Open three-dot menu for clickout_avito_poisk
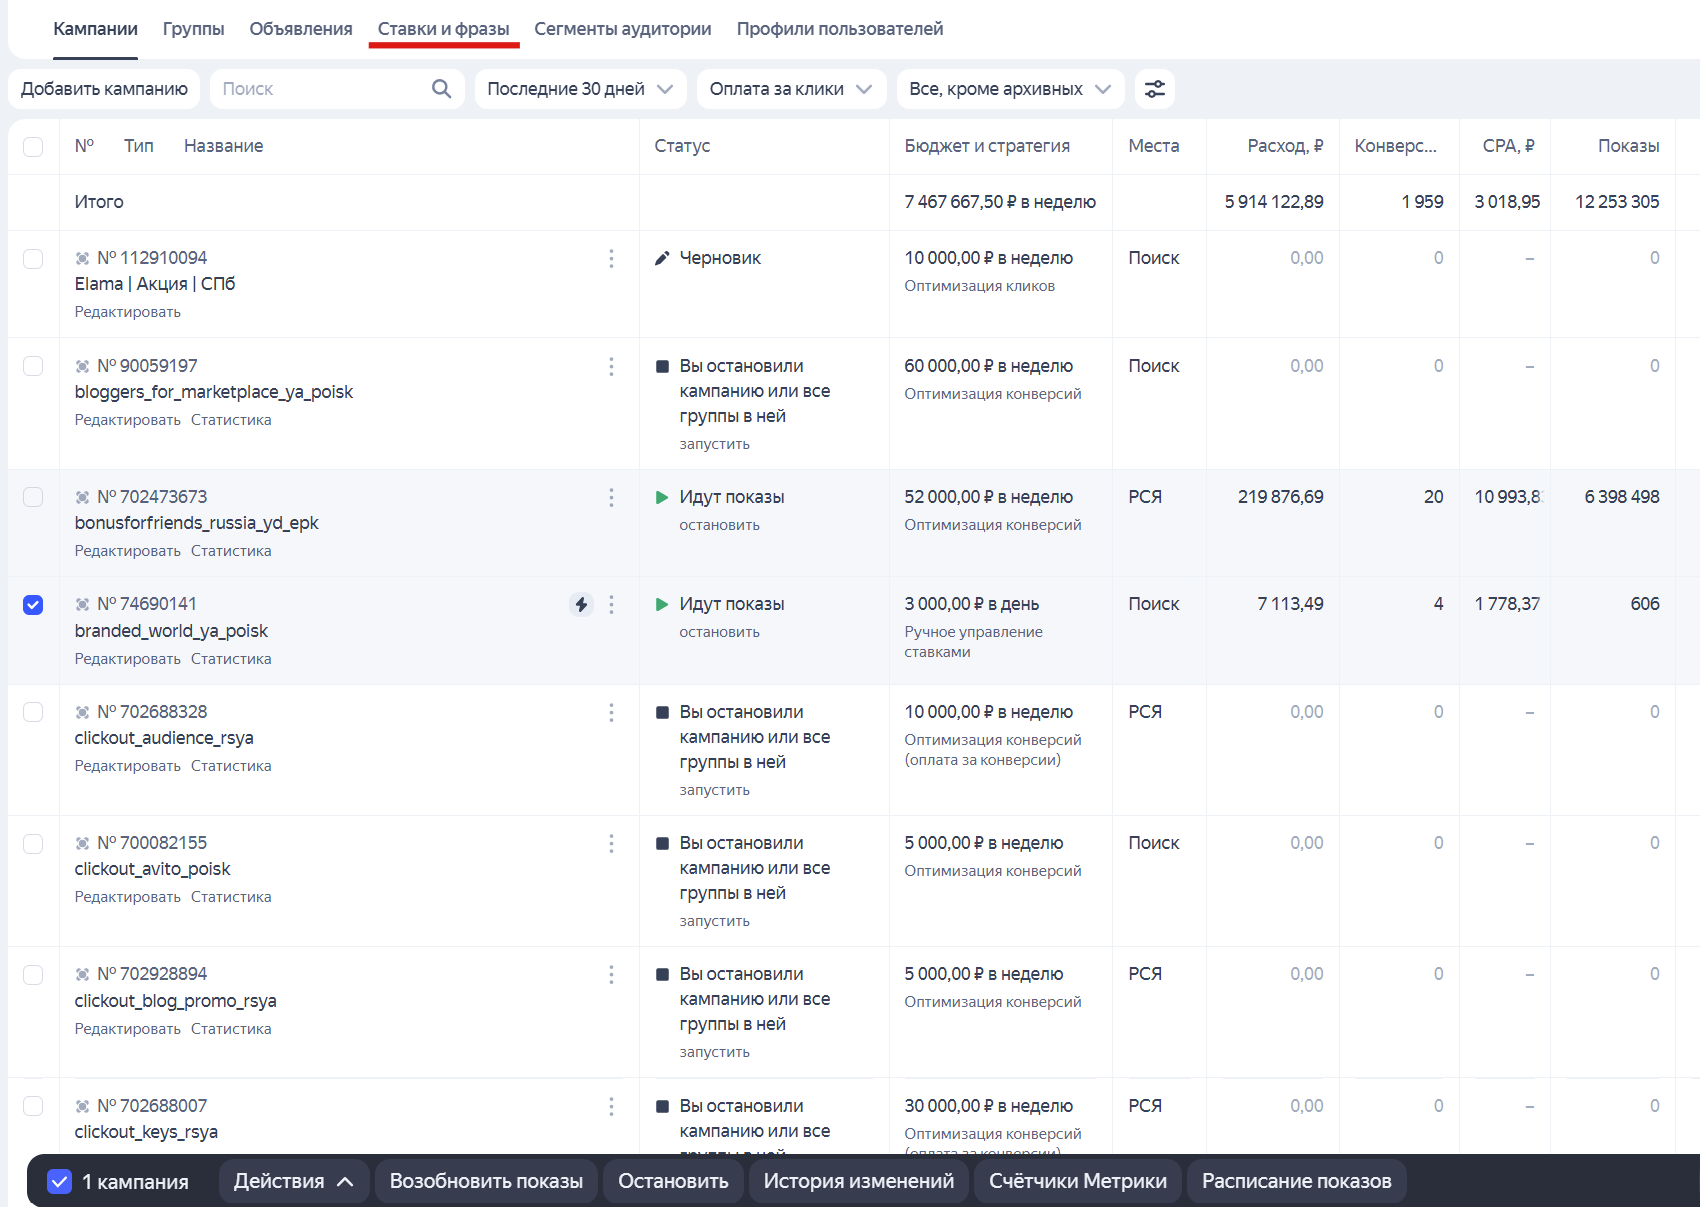Screen dimensions: 1700x1207 click(611, 844)
